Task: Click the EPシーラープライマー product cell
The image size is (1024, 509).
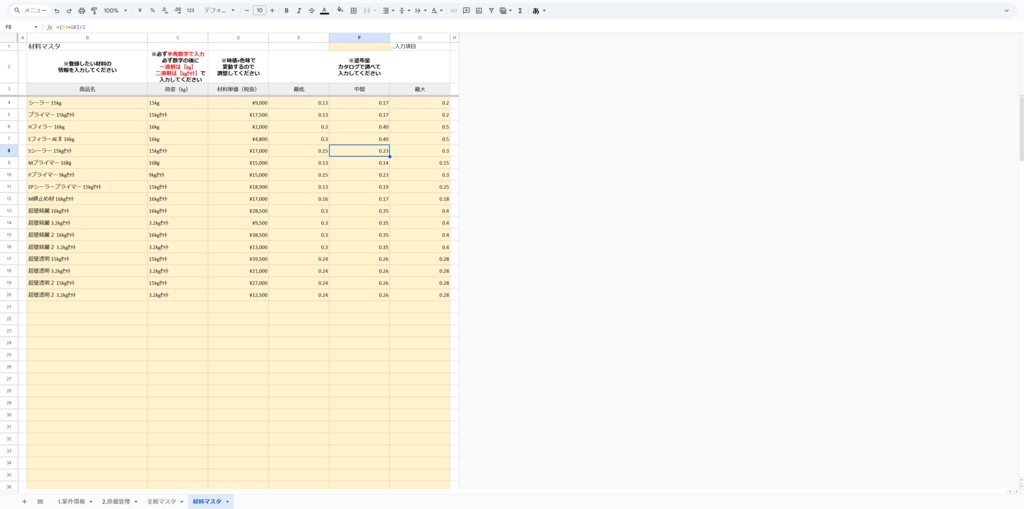Action: point(87,187)
